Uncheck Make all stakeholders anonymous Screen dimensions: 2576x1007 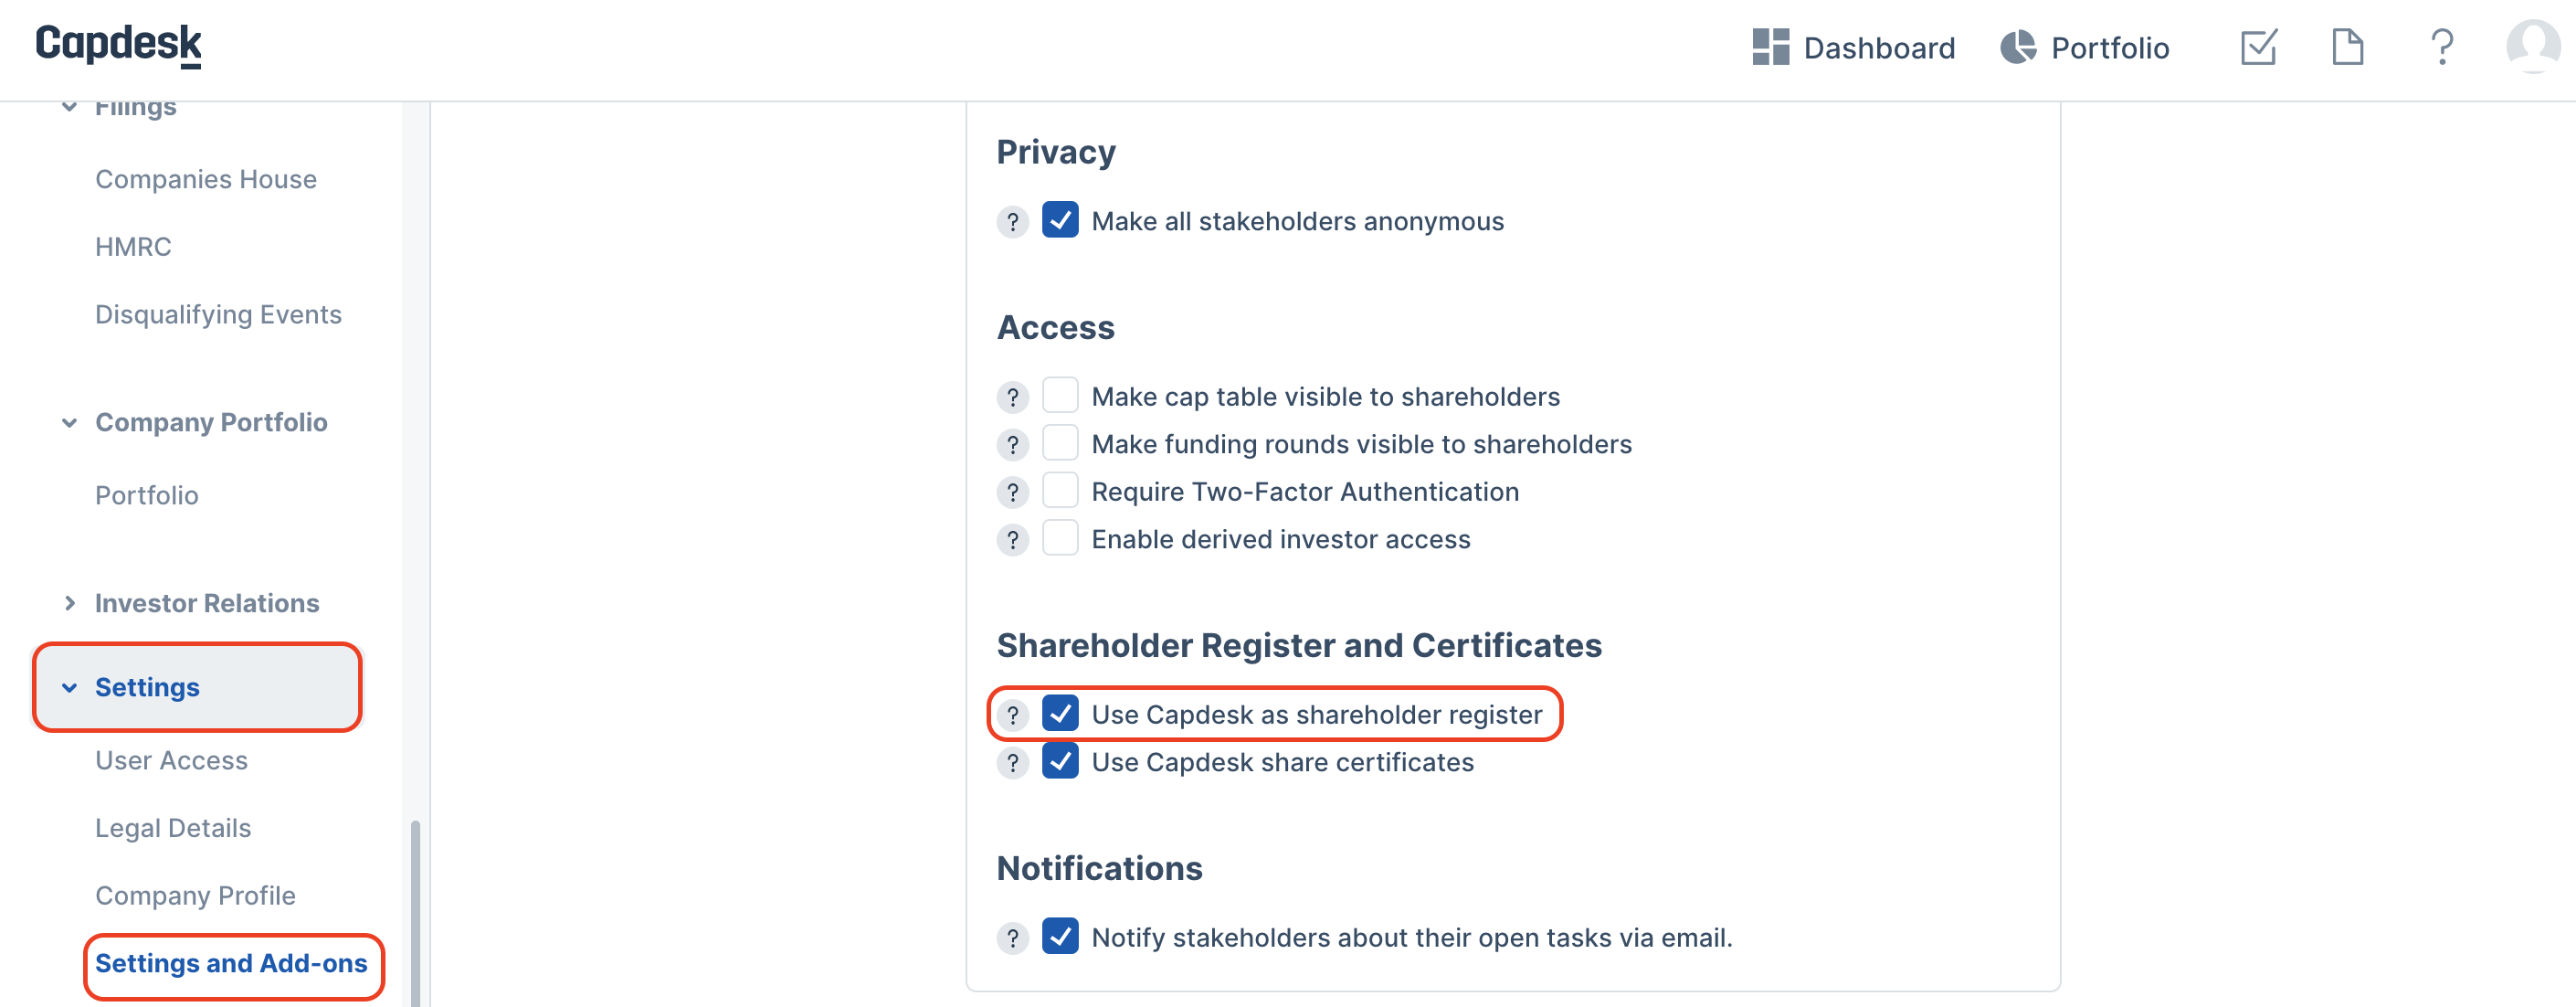click(1059, 220)
